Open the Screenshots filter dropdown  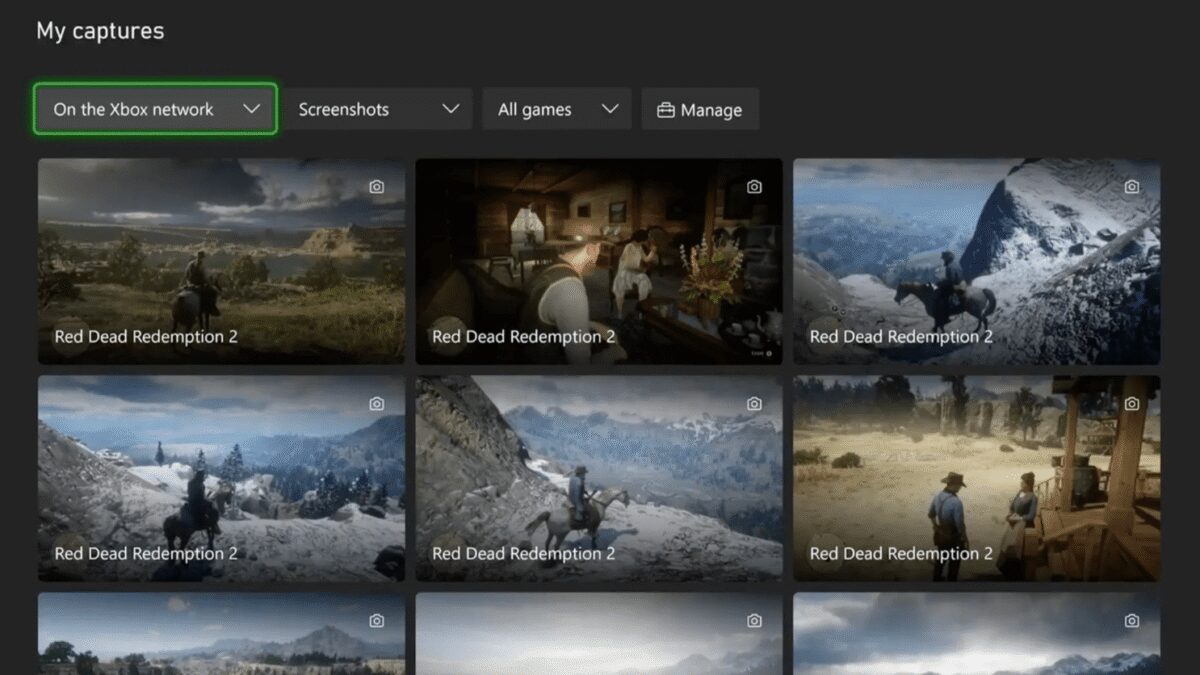380,109
